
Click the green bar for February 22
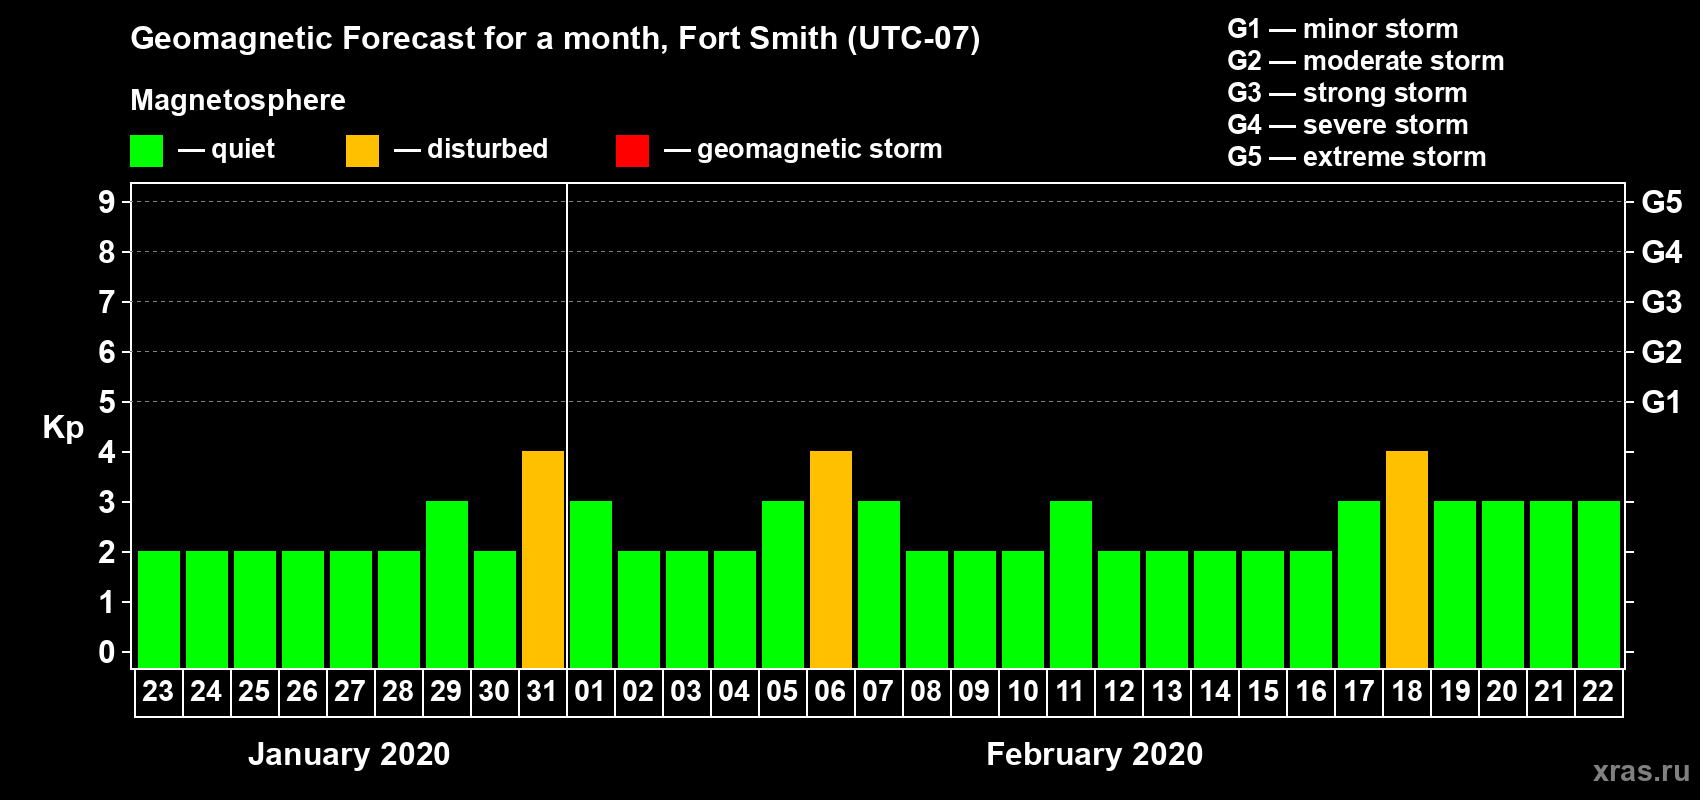pos(1599,585)
